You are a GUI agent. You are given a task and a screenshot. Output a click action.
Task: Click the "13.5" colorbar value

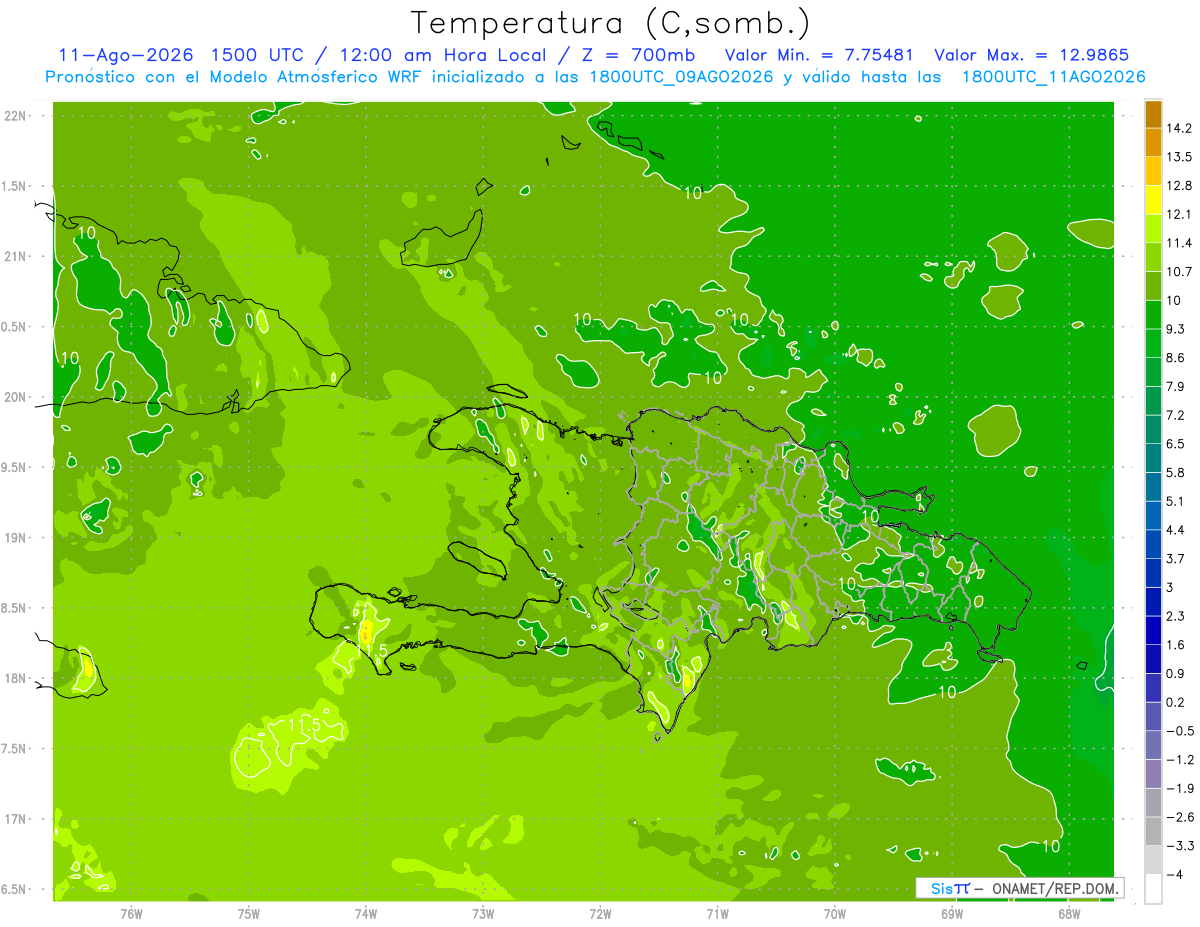pyautogui.click(x=1178, y=157)
